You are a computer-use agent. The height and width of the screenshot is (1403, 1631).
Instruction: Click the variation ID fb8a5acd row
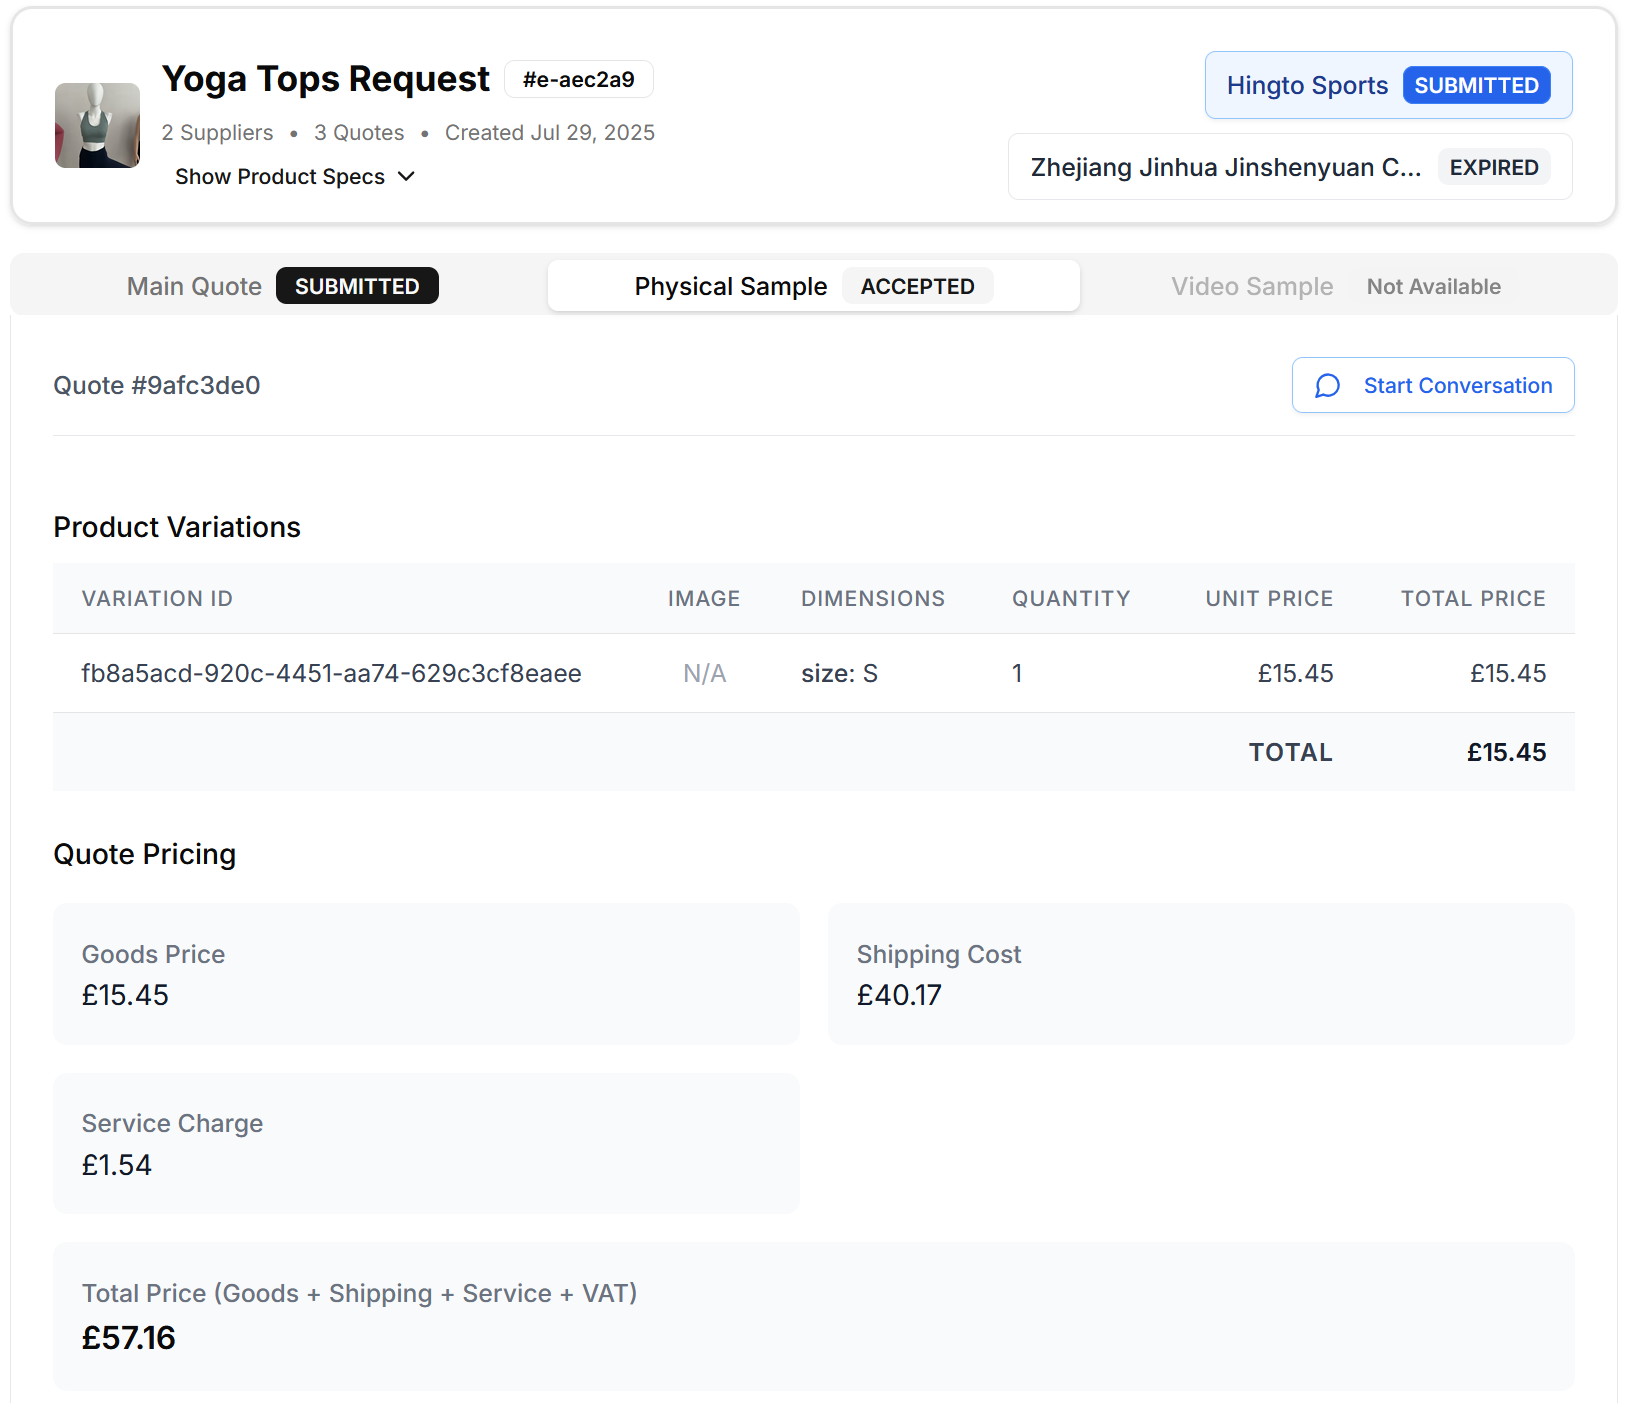pyautogui.click(x=332, y=673)
